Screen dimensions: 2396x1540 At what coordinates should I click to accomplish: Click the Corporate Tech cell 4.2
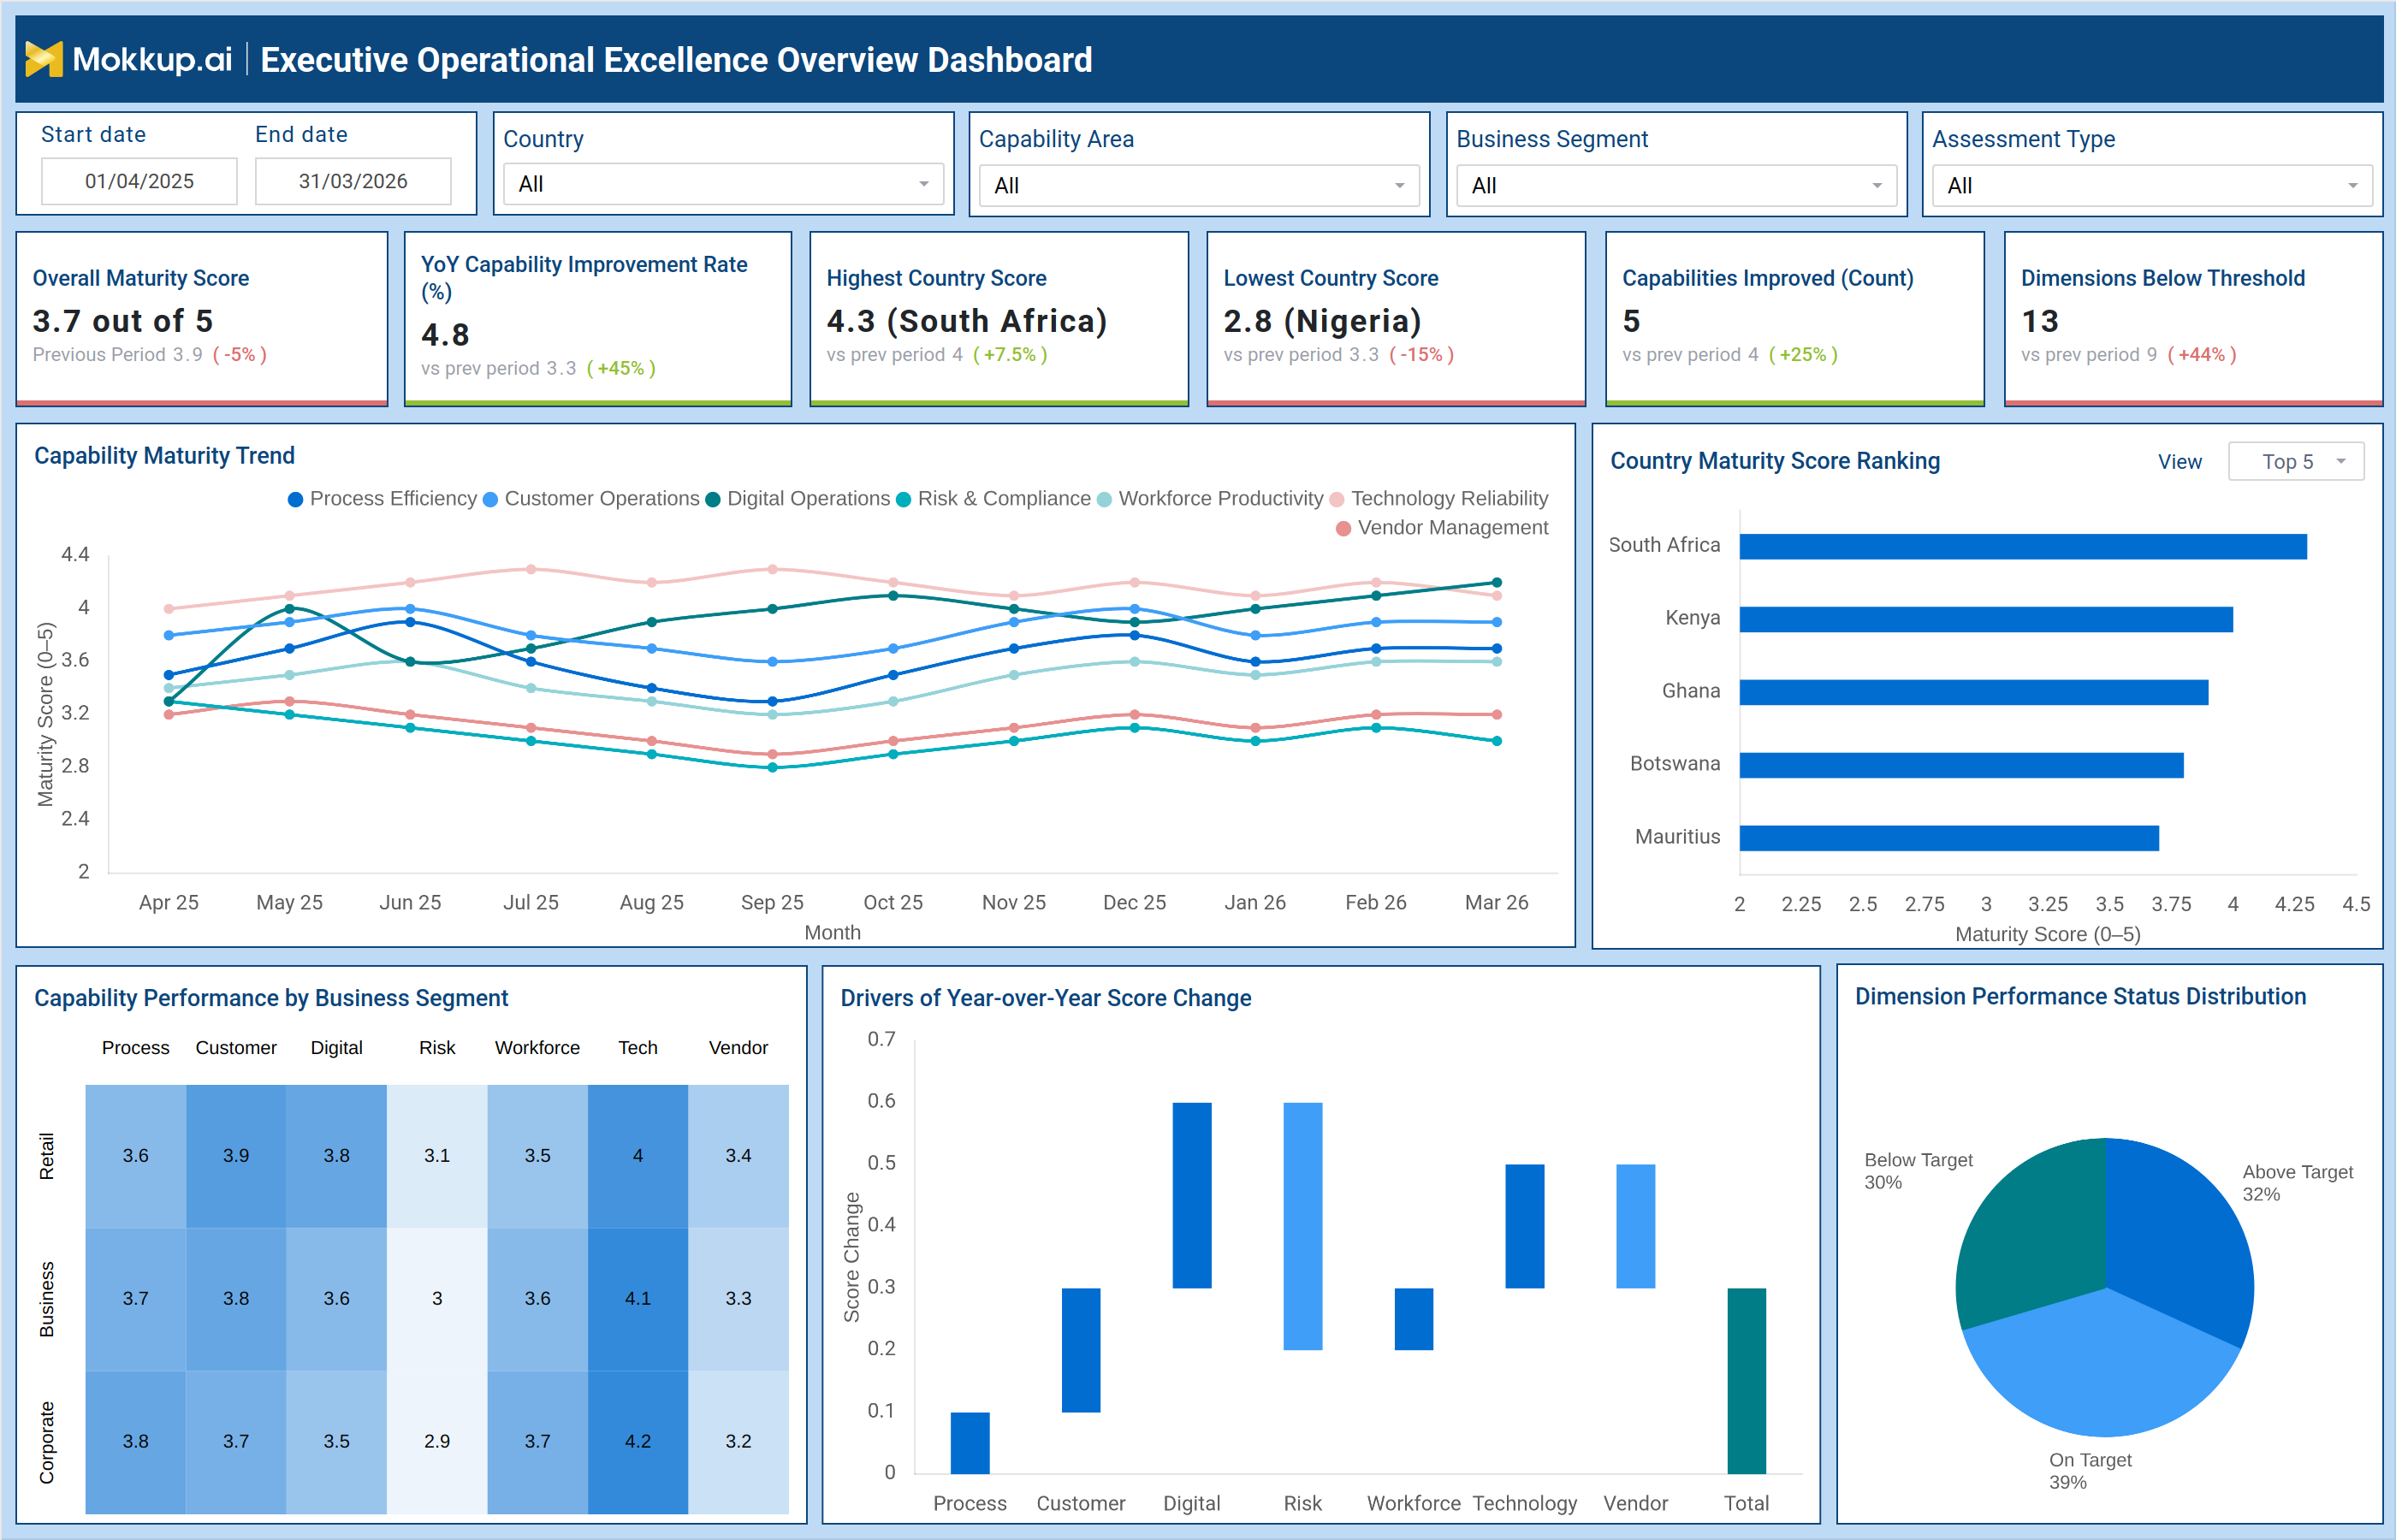pyautogui.click(x=637, y=1441)
